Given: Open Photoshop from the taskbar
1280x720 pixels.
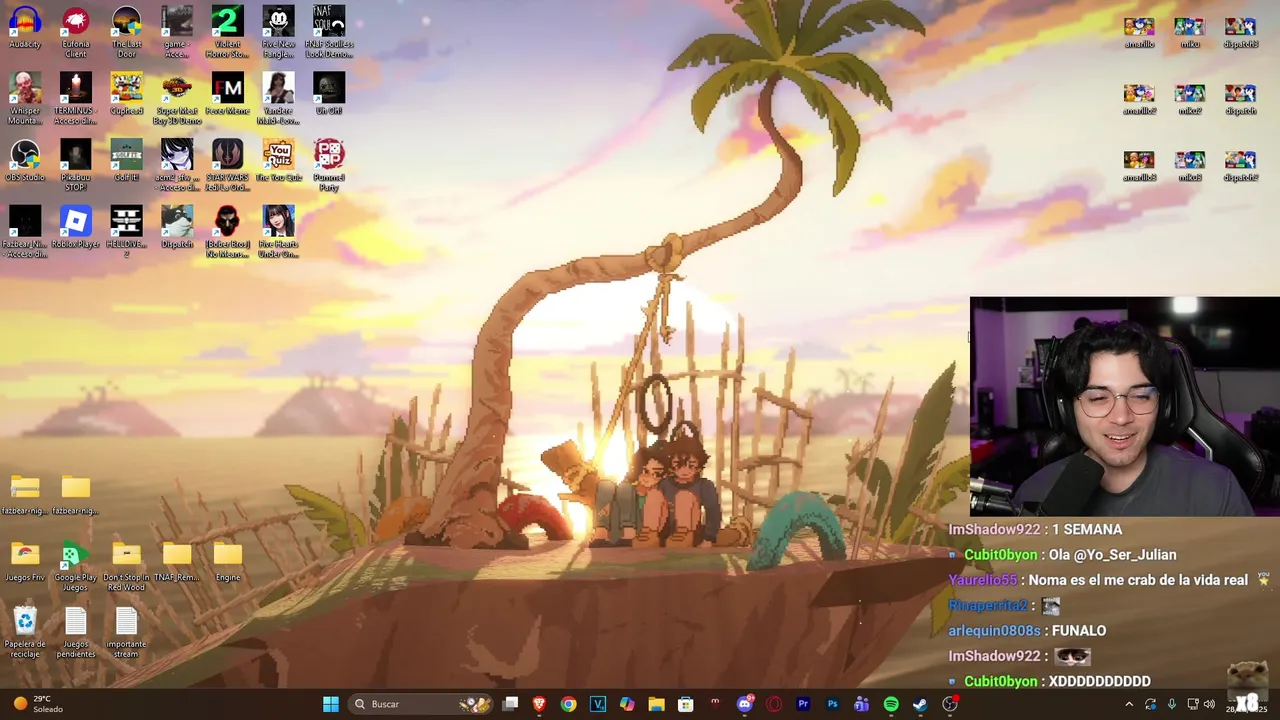Looking at the screenshot, I should (x=832, y=704).
